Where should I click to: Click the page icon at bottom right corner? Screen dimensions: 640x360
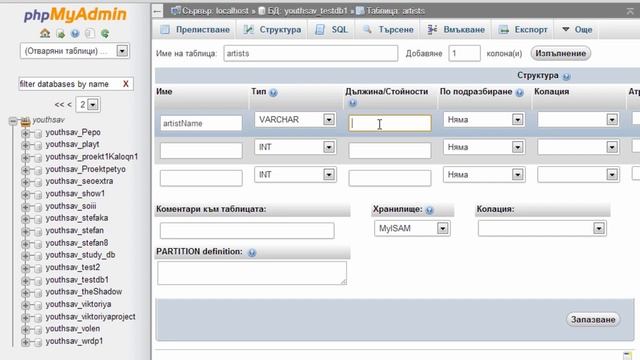tap(627, 356)
